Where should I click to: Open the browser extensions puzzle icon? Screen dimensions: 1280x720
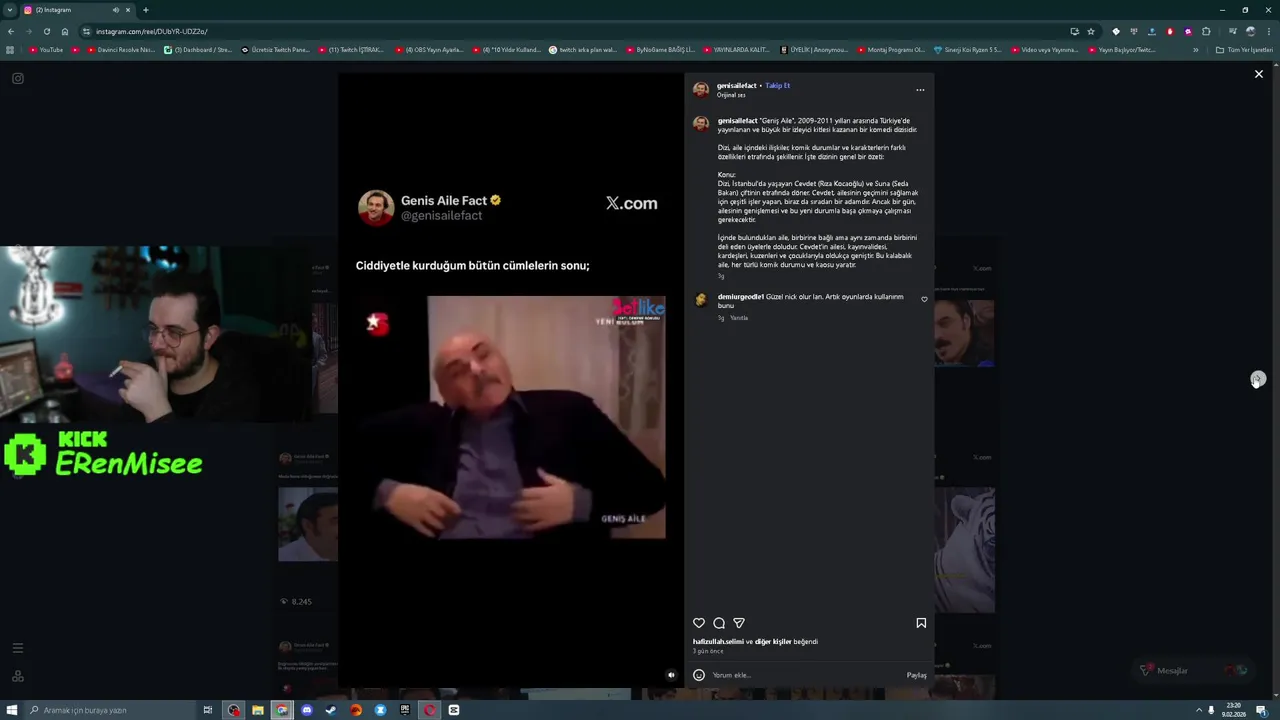[x=1206, y=31]
